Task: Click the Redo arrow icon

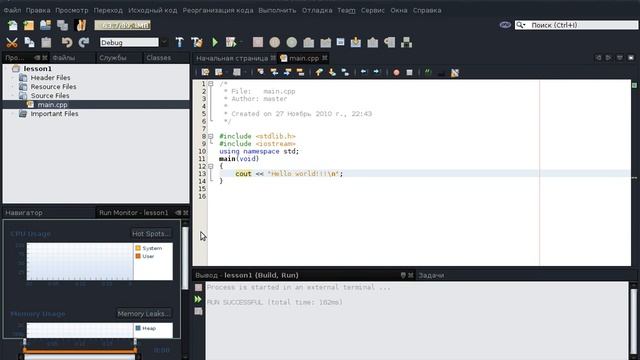Action: coord(84,42)
